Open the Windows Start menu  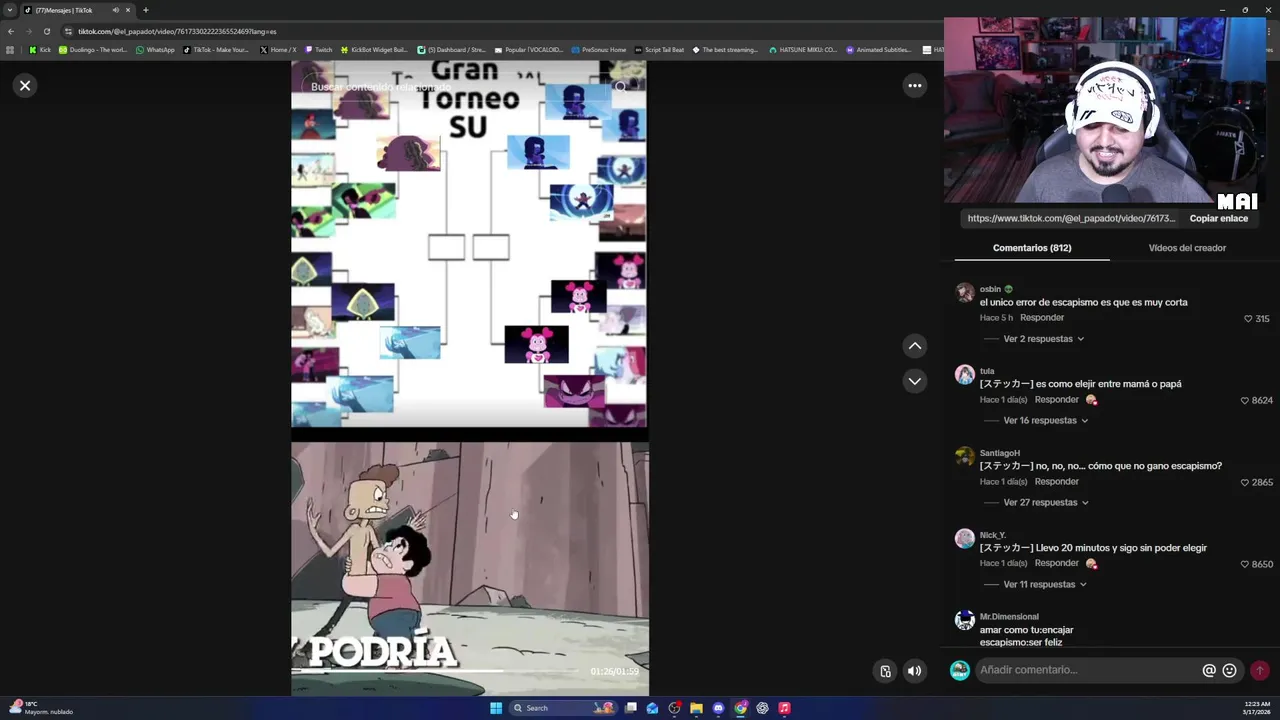click(x=496, y=708)
